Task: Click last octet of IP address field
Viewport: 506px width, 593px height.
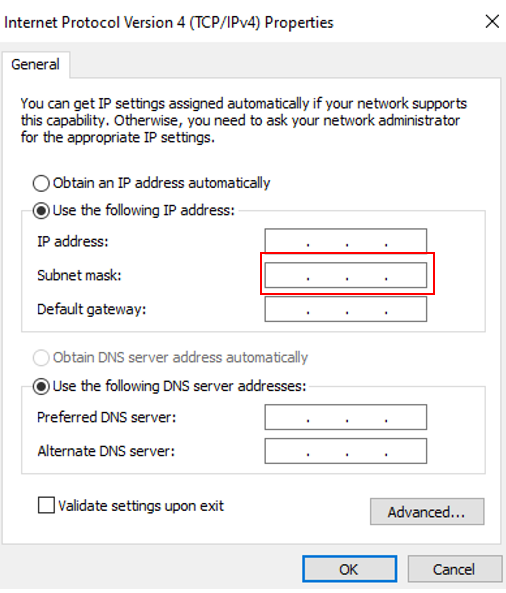Action: [x=406, y=241]
